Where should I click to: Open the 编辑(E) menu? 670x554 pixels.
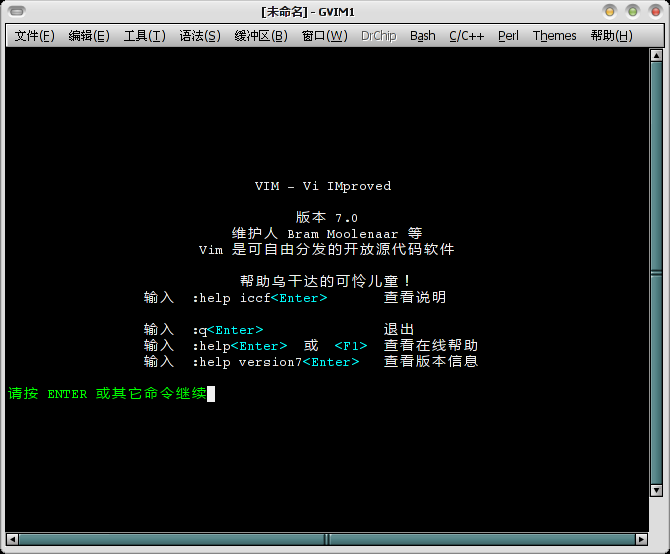pos(89,36)
